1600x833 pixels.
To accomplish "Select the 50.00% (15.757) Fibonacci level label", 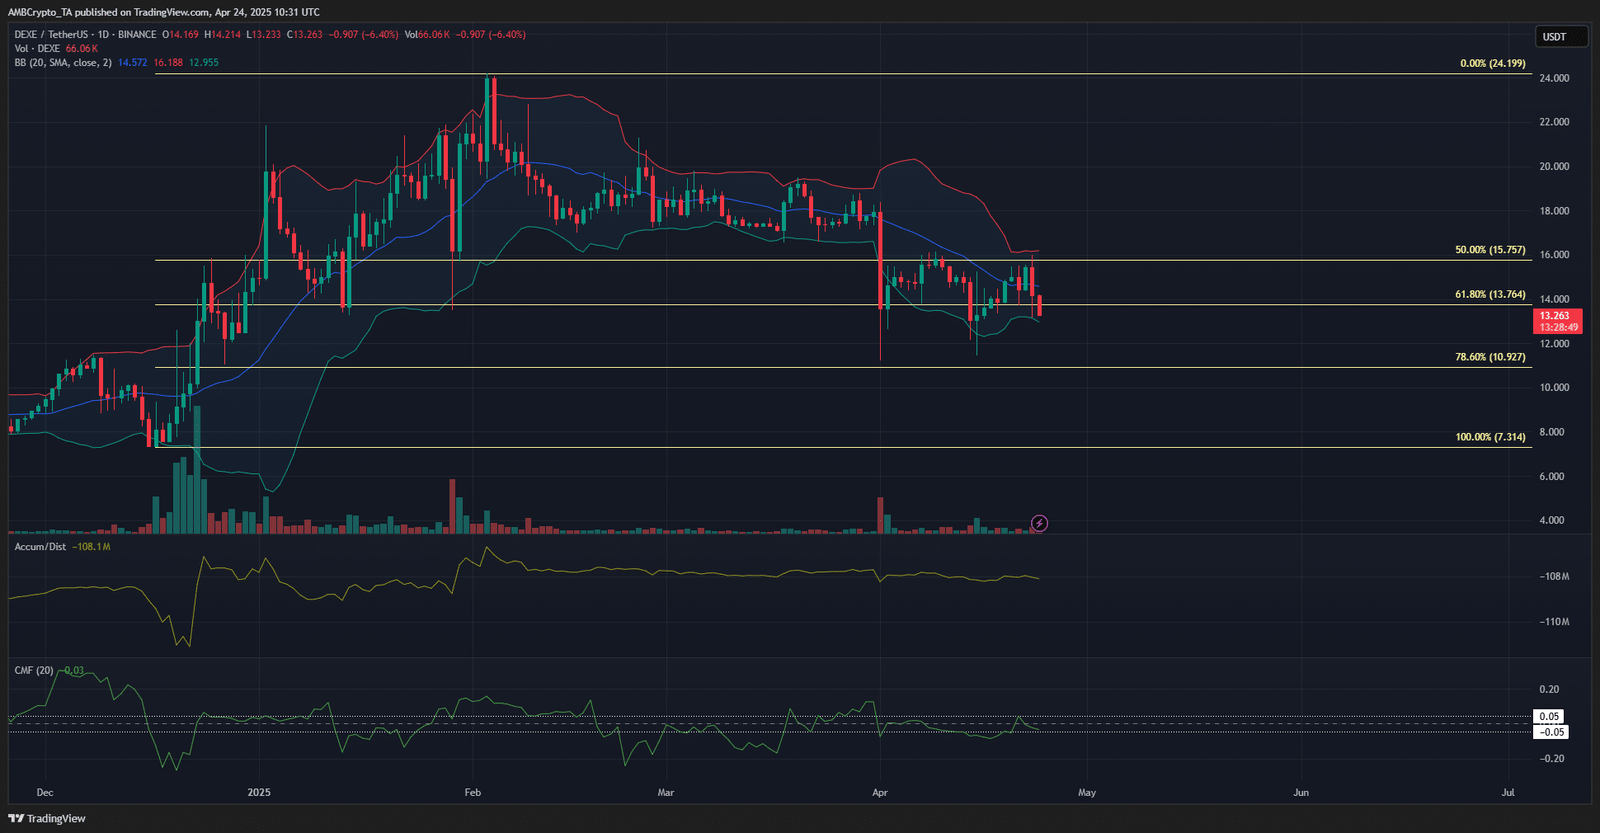I will 1490,249.
